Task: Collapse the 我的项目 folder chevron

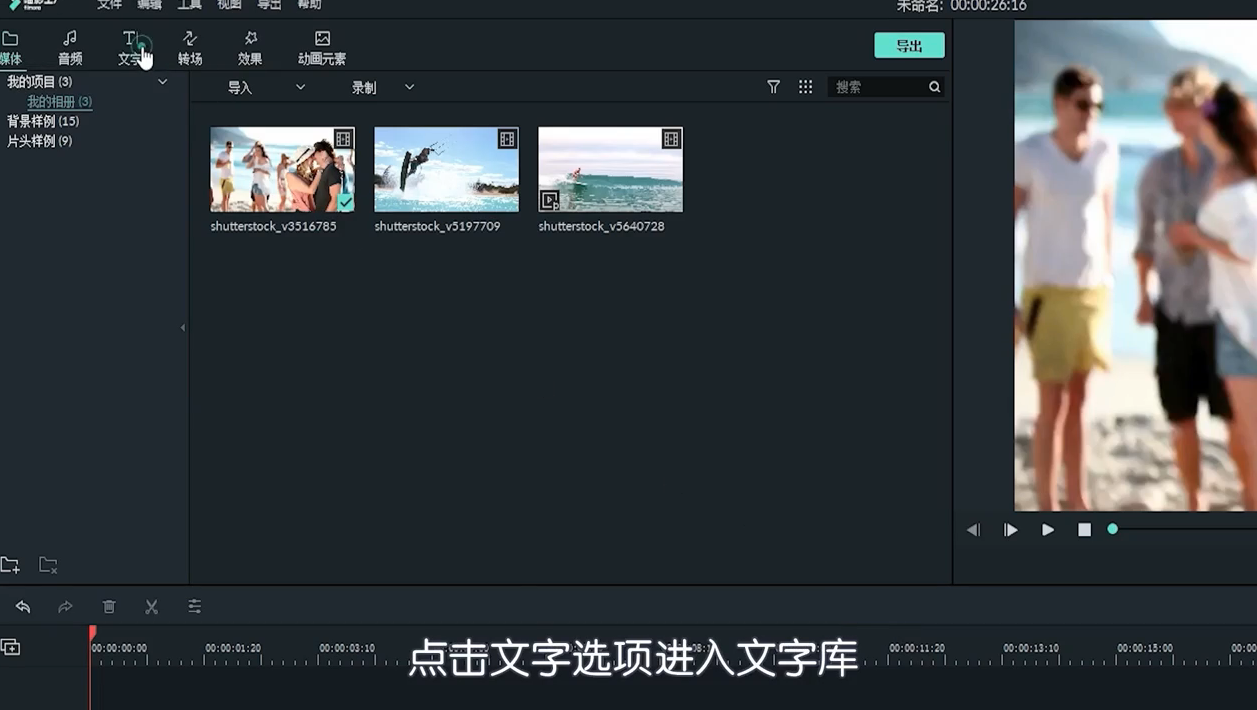Action: 162,82
